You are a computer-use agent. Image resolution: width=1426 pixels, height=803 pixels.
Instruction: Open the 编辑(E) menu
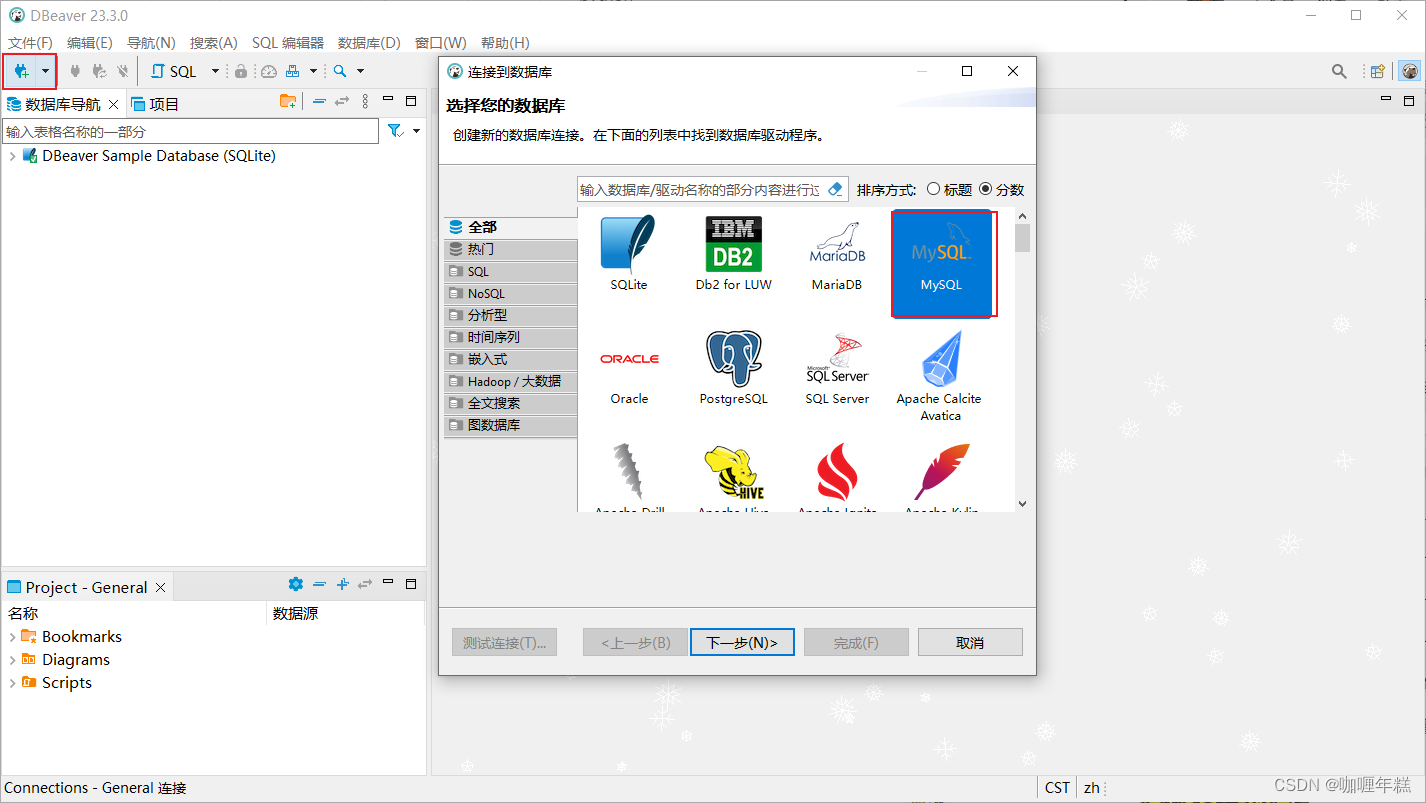(x=89, y=43)
